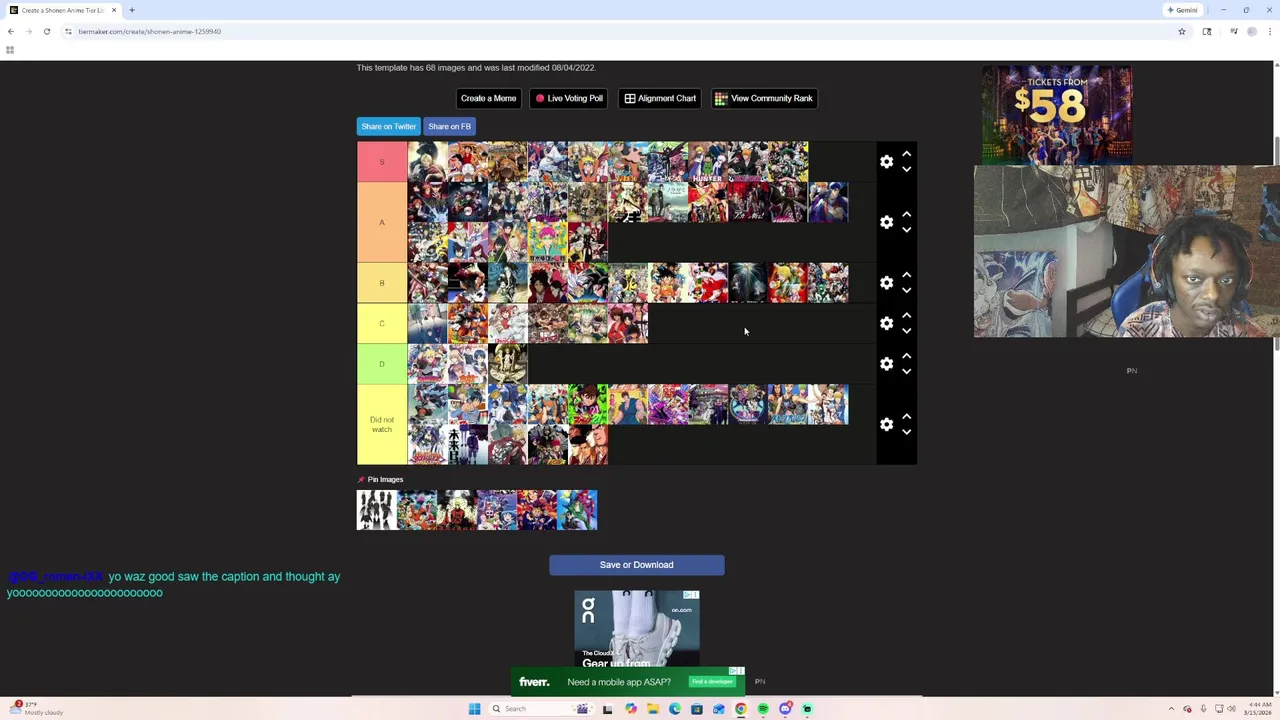Move C tier row up with arrow
Screen dimensions: 1280x720
click(906, 315)
